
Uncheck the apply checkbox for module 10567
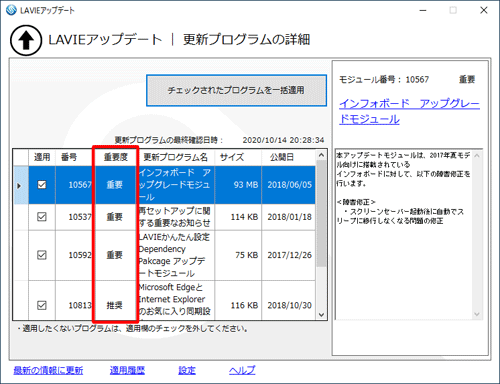(42, 185)
